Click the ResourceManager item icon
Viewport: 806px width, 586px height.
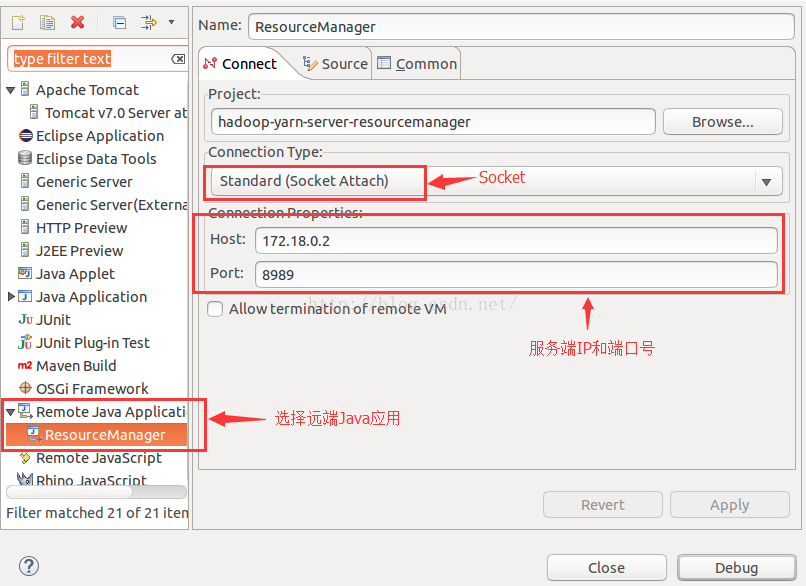click(x=34, y=434)
